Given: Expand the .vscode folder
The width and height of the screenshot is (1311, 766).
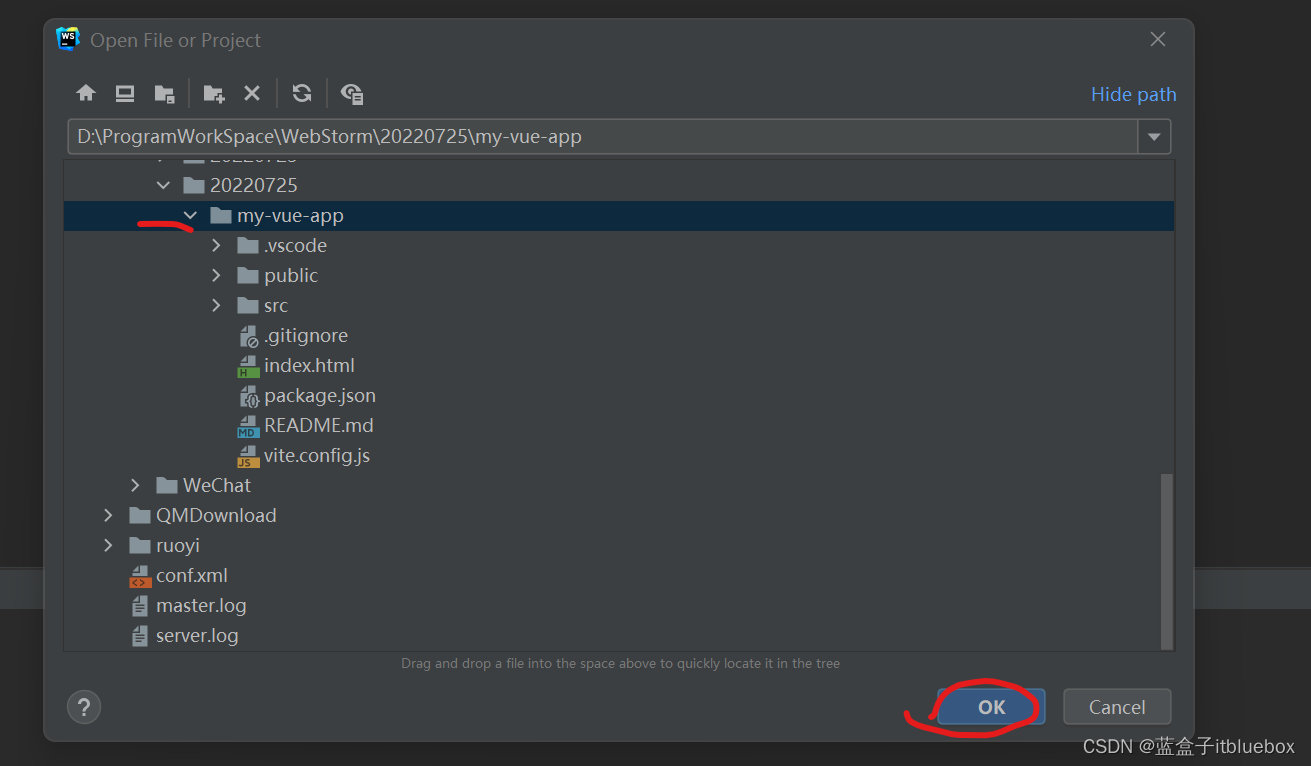Looking at the screenshot, I should pos(217,245).
